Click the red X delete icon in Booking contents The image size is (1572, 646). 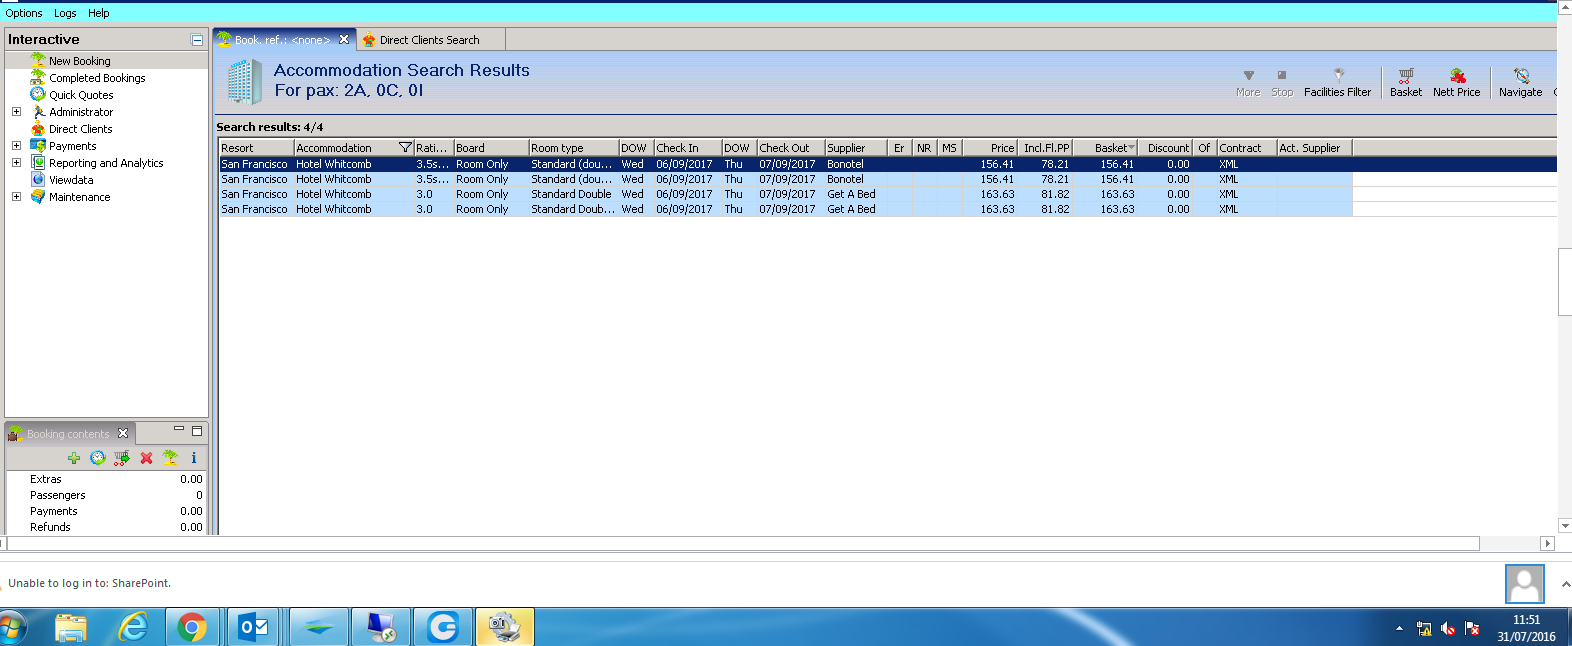[x=146, y=458]
